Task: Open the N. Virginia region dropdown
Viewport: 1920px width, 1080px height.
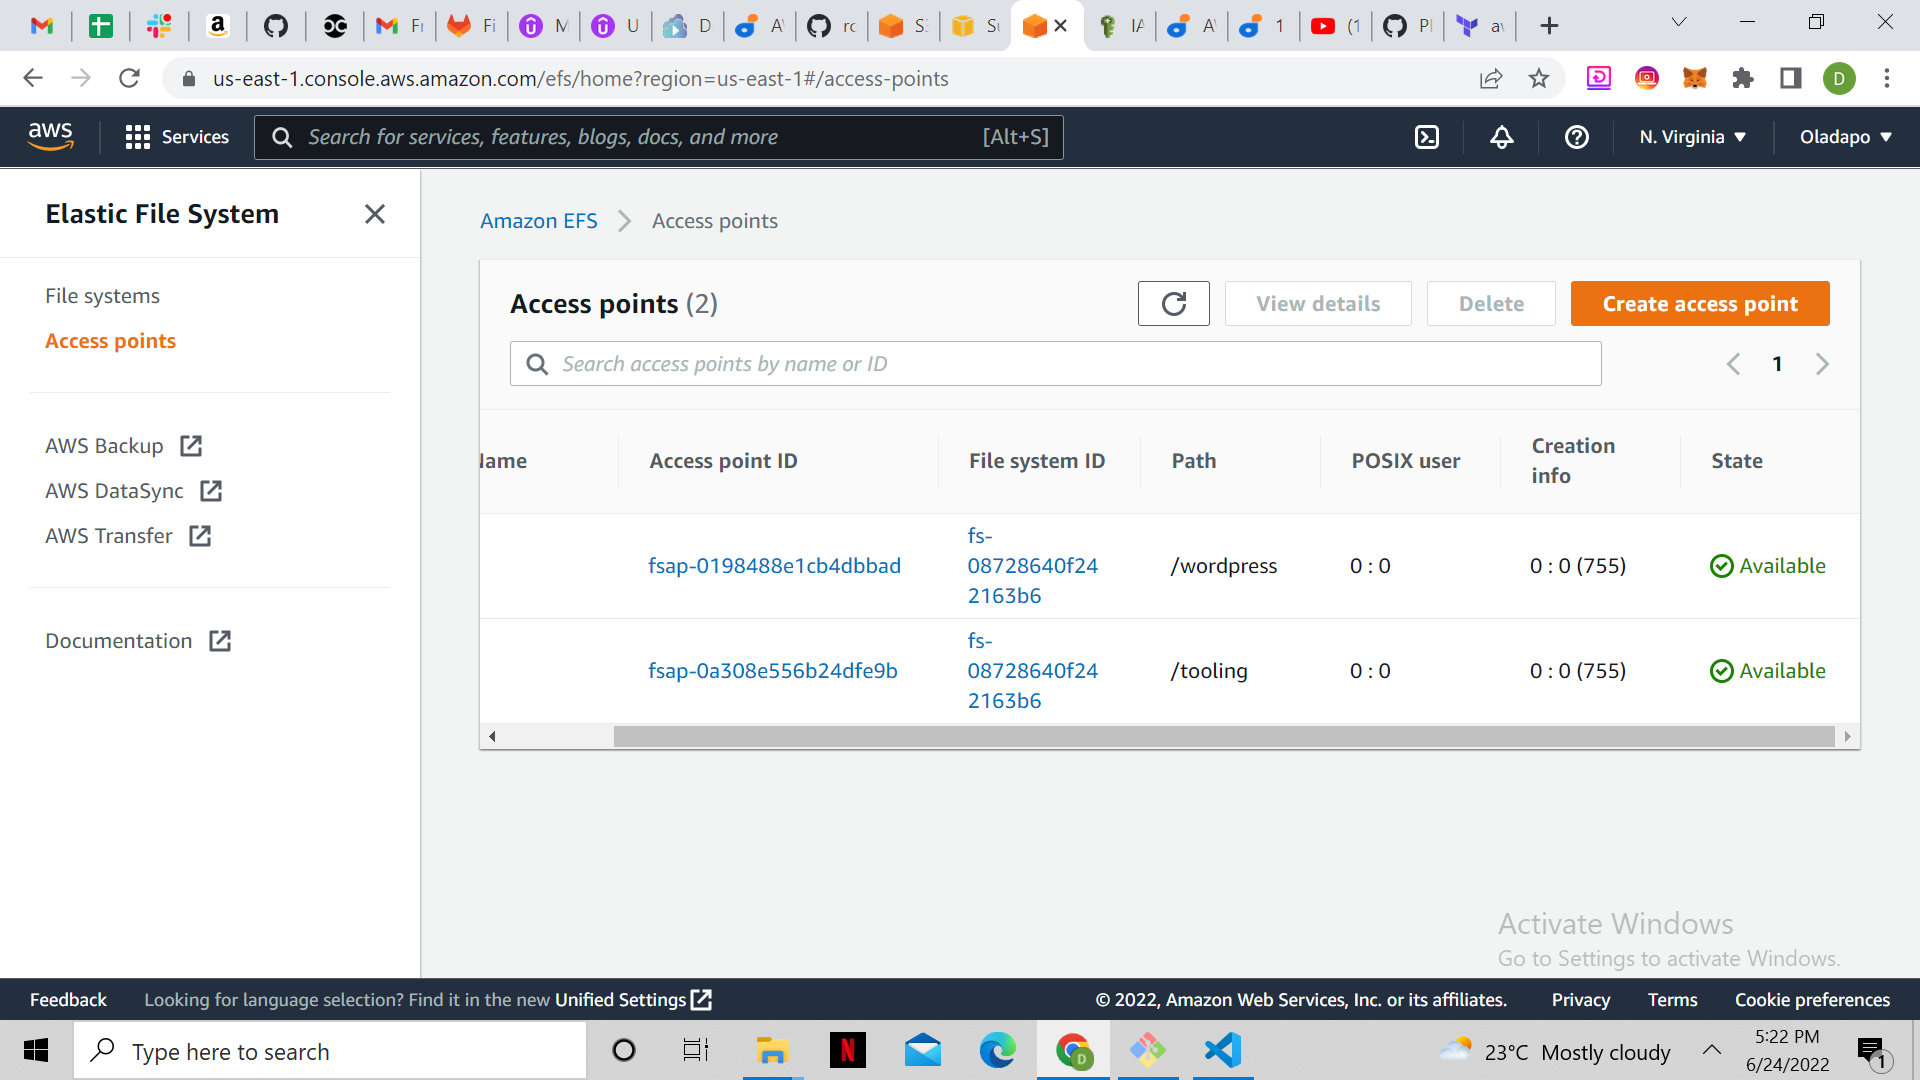Action: click(1691, 137)
